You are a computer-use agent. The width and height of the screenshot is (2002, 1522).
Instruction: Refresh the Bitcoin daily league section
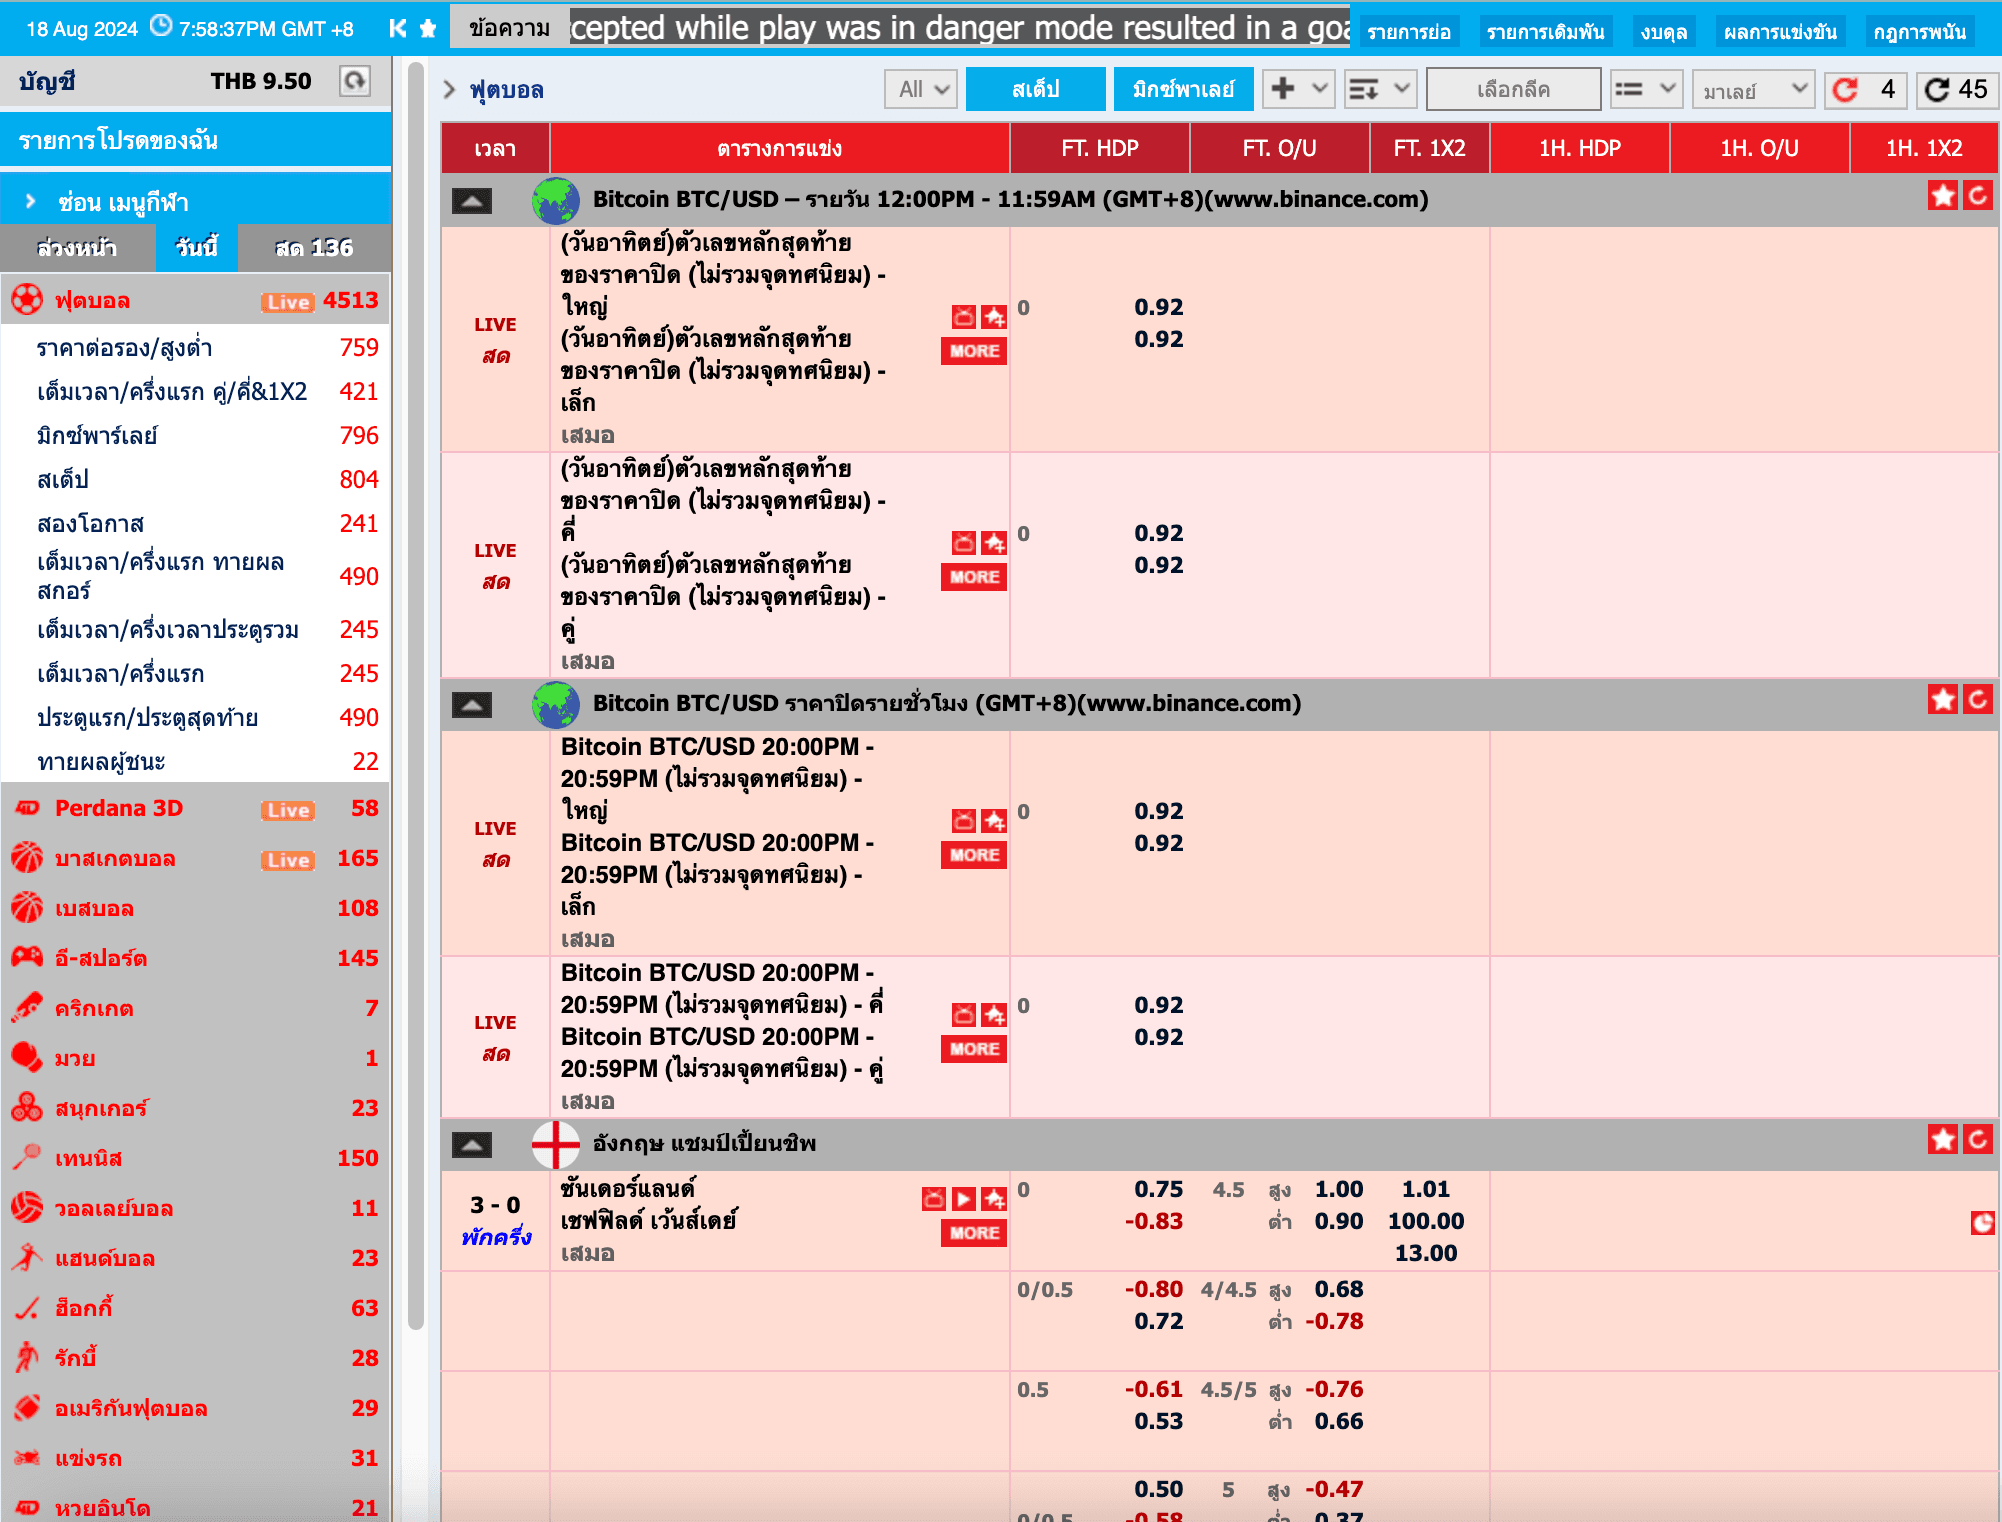1978,196
